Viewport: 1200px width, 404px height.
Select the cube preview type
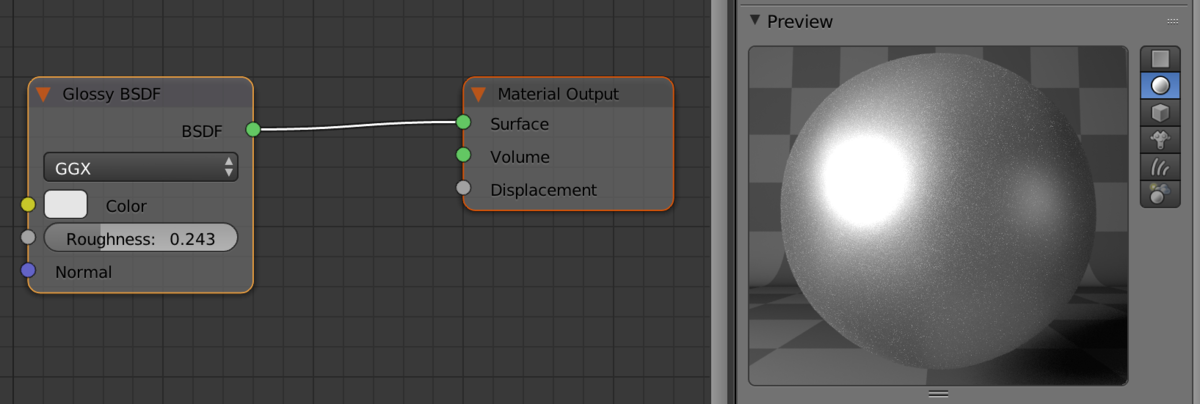click(x=1160, y=114)
